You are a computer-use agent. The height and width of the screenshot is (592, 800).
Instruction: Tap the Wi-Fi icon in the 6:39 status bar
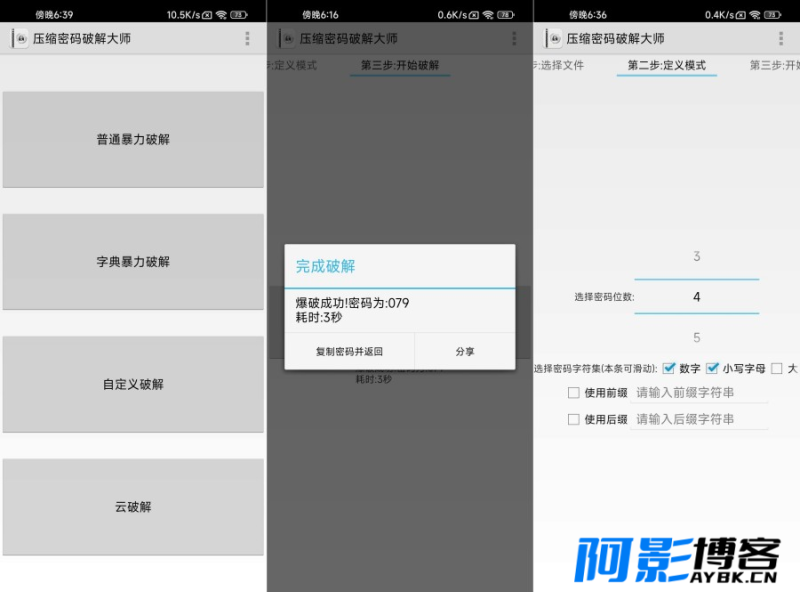pyautogui.click(x=221, y=15)
